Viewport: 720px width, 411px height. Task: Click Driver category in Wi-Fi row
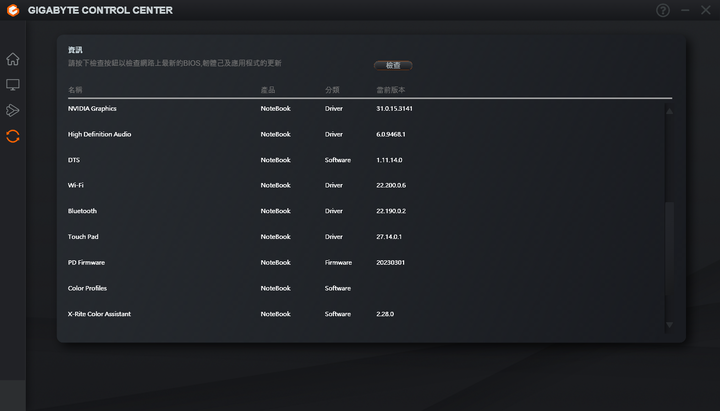334,185
